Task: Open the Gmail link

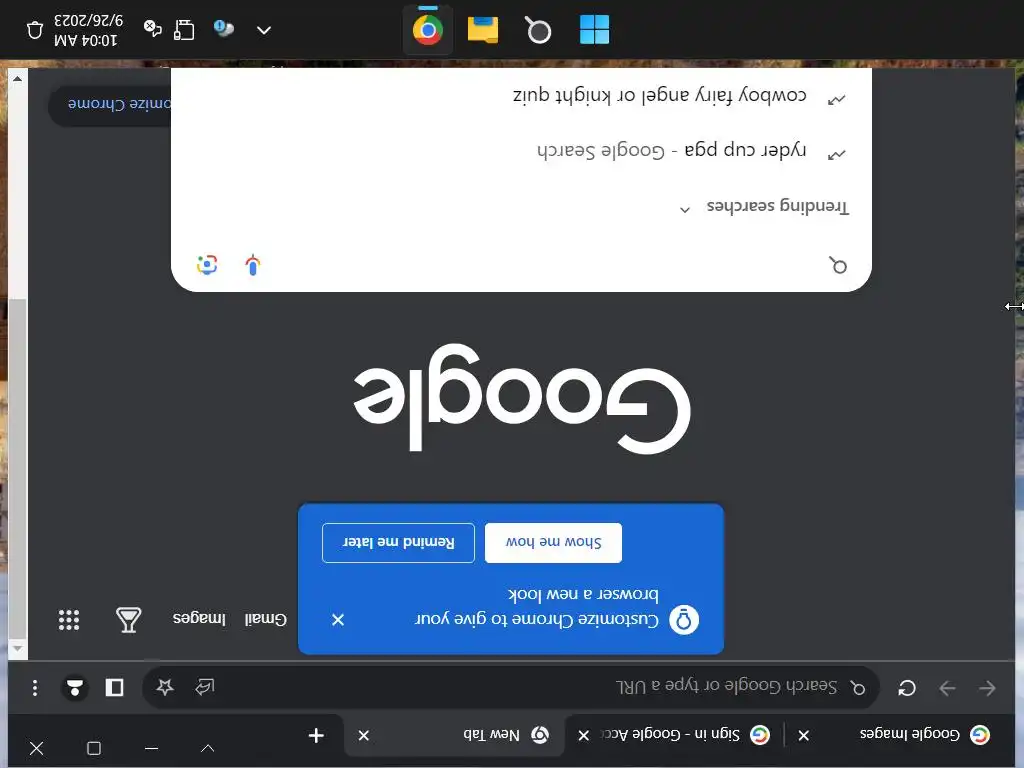Action: [x=265, y=619]
